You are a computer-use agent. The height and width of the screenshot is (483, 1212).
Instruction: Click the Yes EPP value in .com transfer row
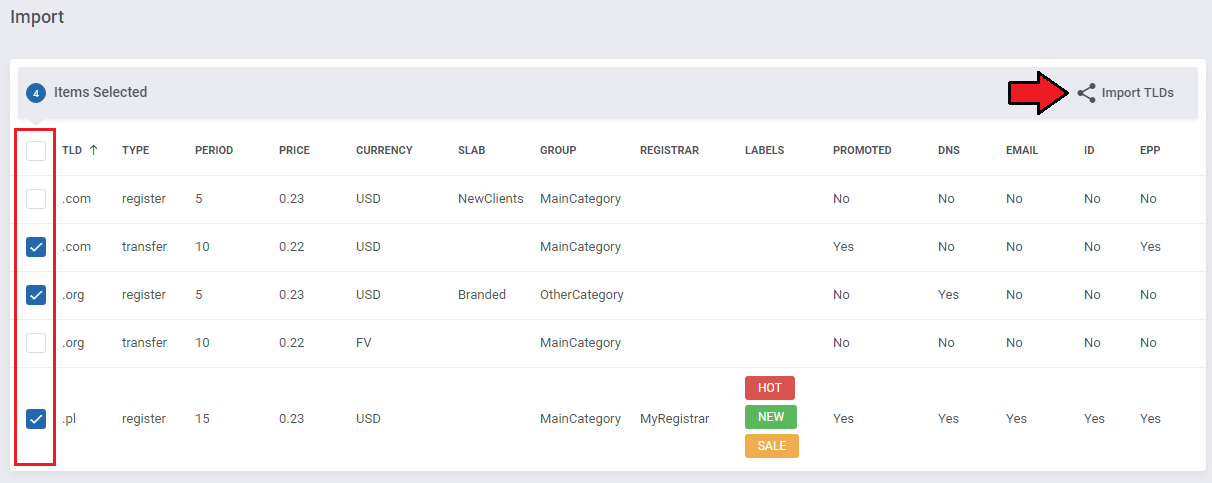coord(1151,247)
